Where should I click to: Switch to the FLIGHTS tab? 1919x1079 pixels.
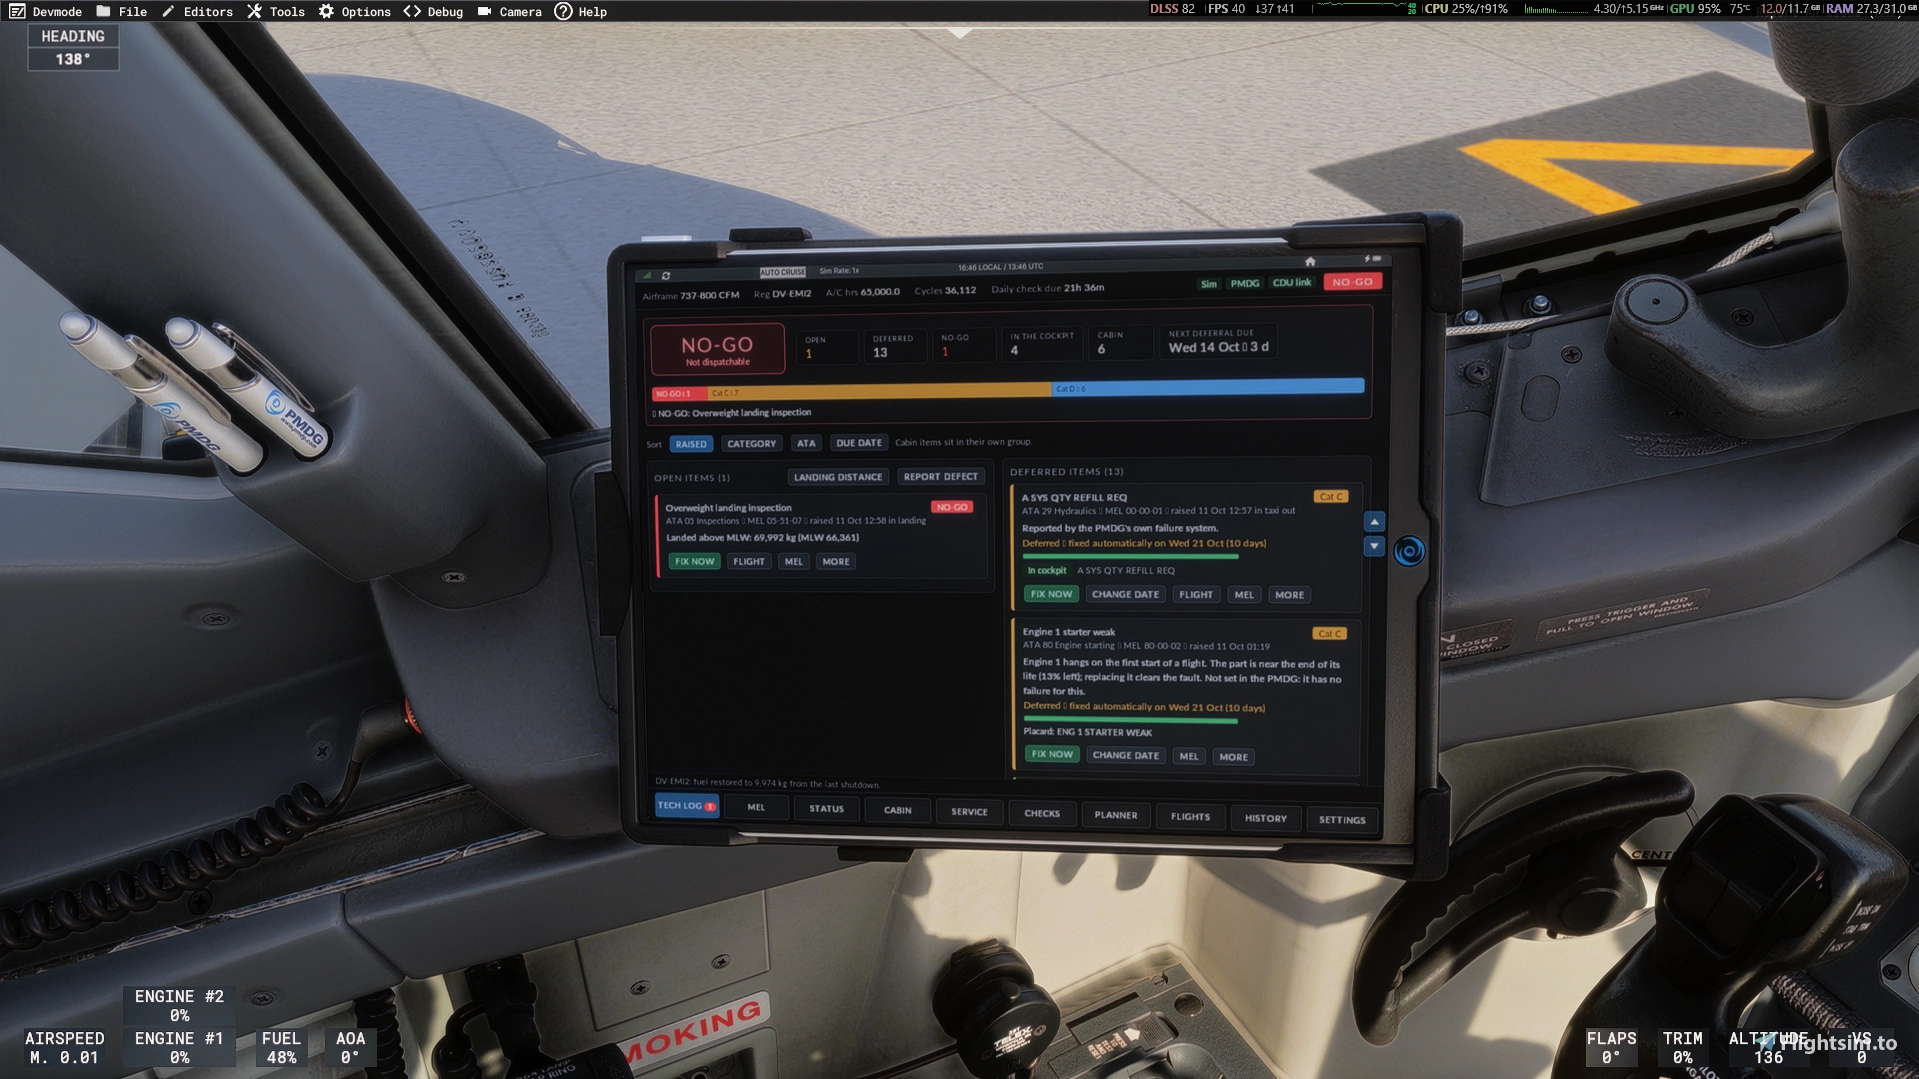pyautogui.click(x=1190, y=817)
